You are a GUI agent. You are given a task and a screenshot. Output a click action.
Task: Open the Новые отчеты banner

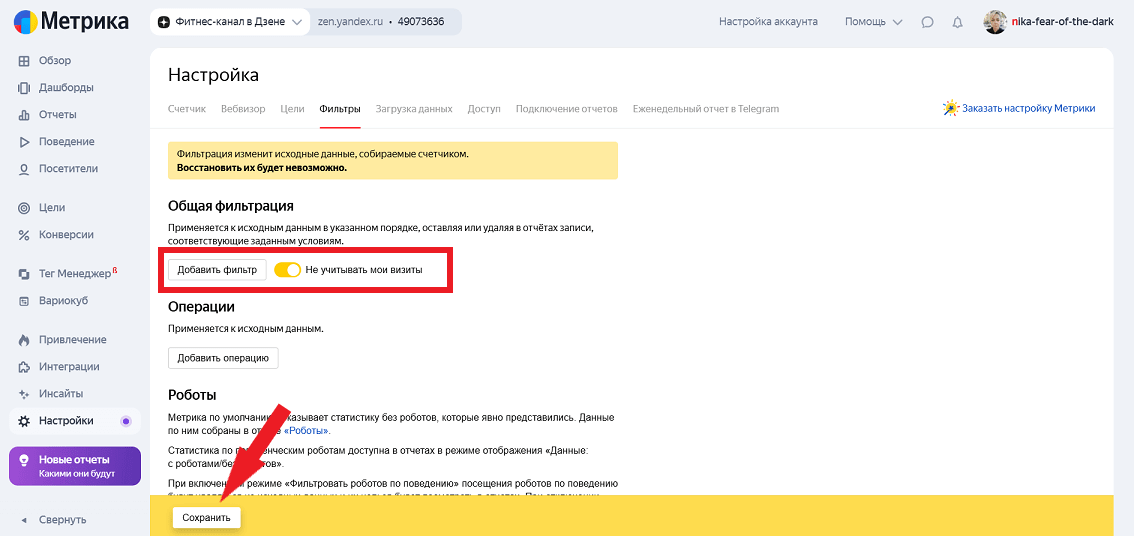[x=74, y=466]
